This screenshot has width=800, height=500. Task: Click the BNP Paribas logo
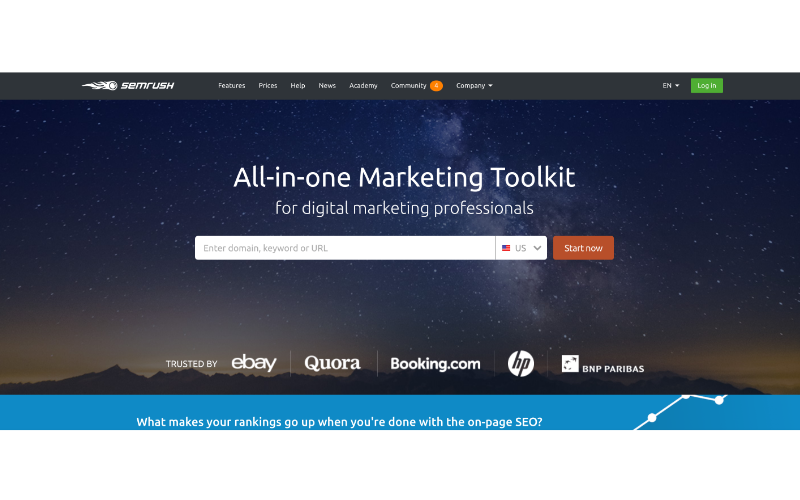603,364
